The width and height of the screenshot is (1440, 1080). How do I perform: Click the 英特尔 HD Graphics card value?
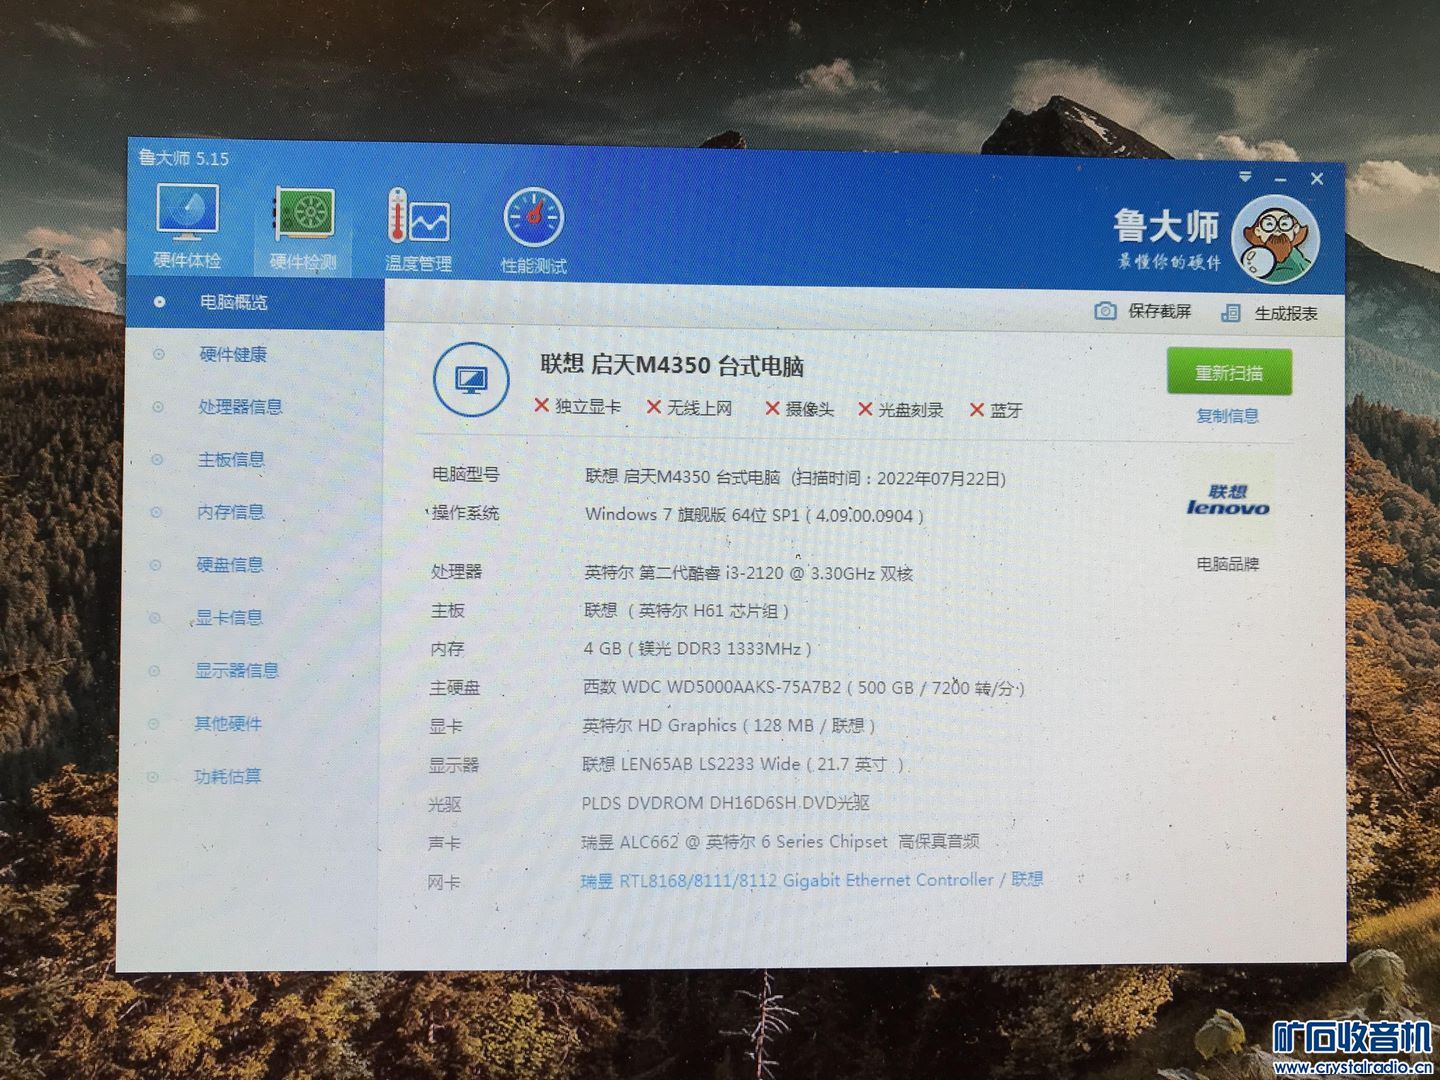728,725
